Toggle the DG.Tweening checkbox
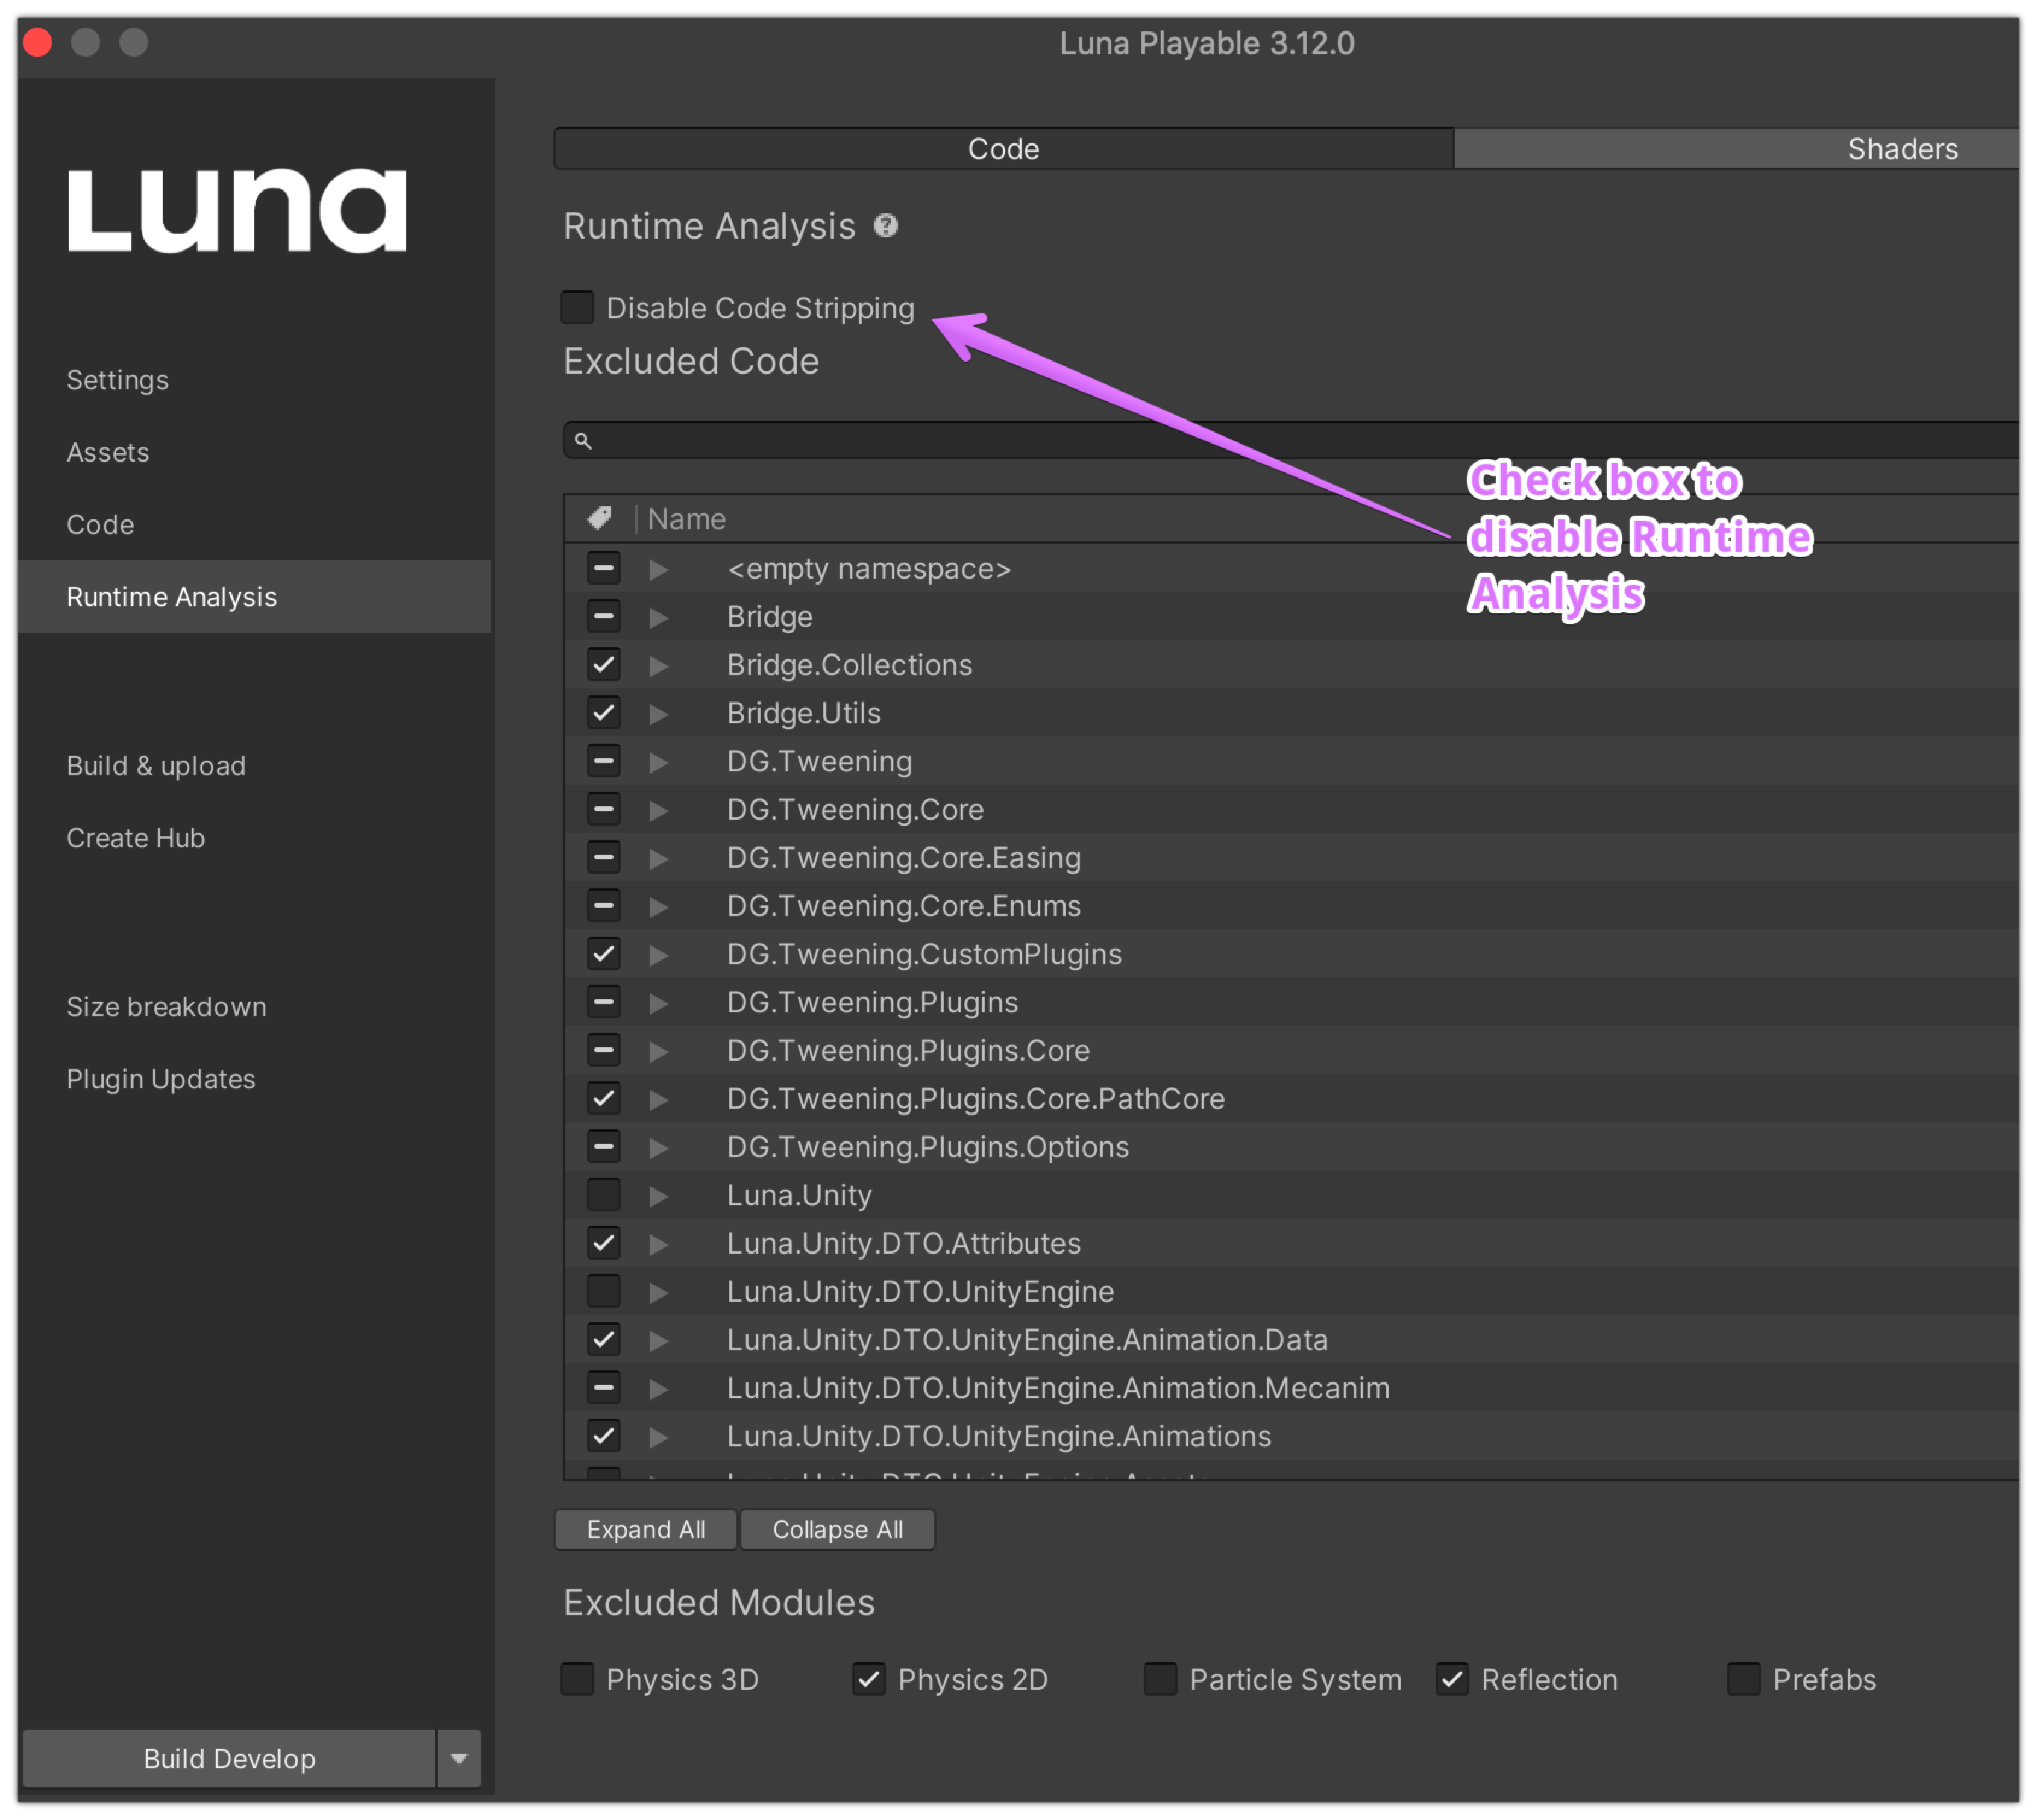This screenshot has width=2037, height=1820. coord(603,761)
